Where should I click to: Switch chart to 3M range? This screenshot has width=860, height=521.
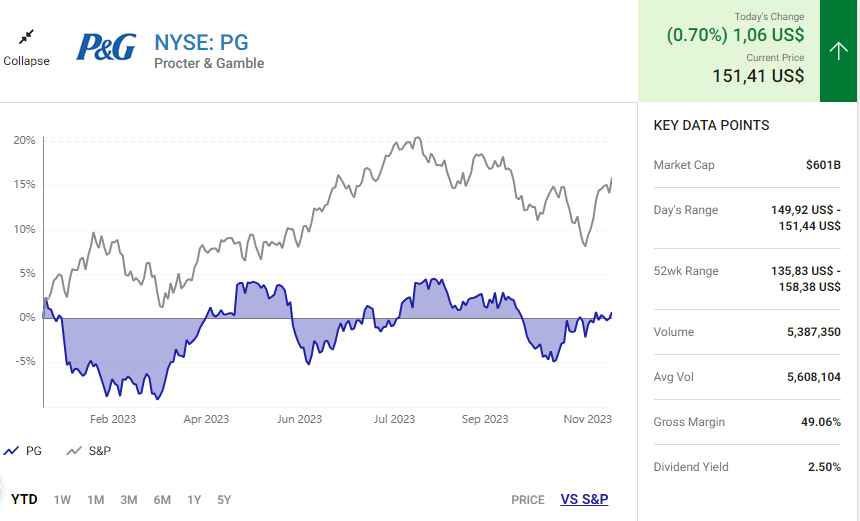[128, 499]
